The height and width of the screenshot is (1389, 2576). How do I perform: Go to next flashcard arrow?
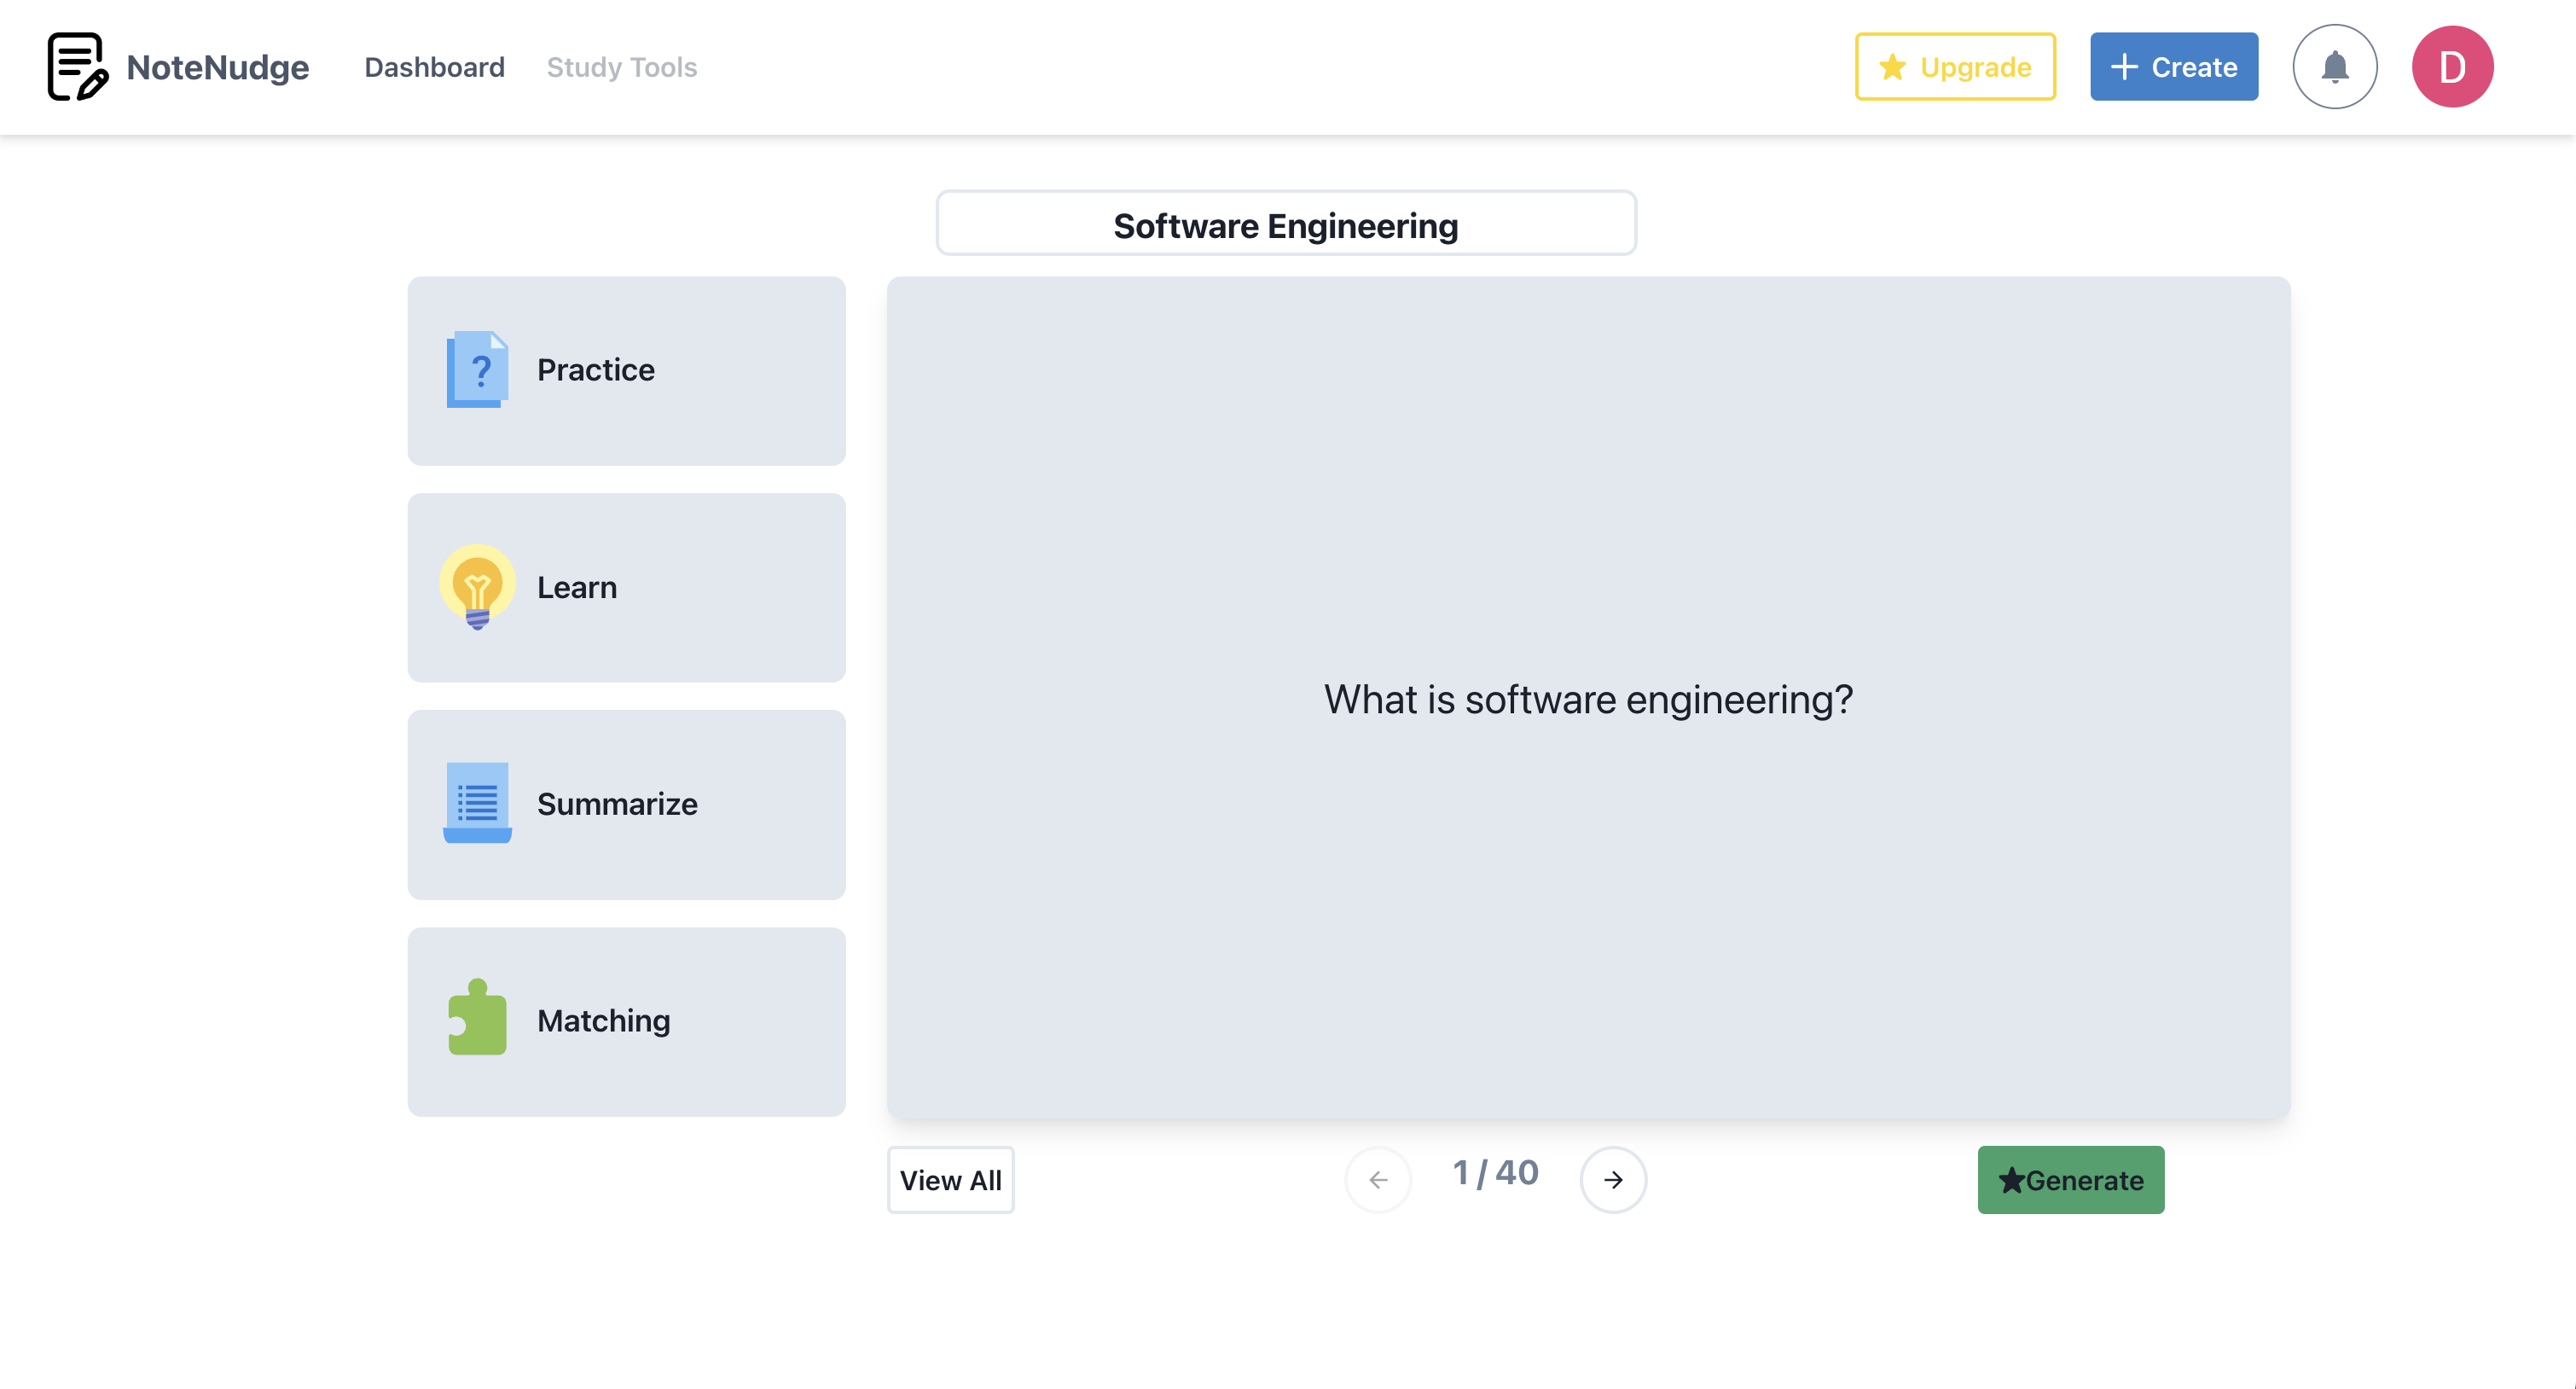(x=1613, y=1180)
